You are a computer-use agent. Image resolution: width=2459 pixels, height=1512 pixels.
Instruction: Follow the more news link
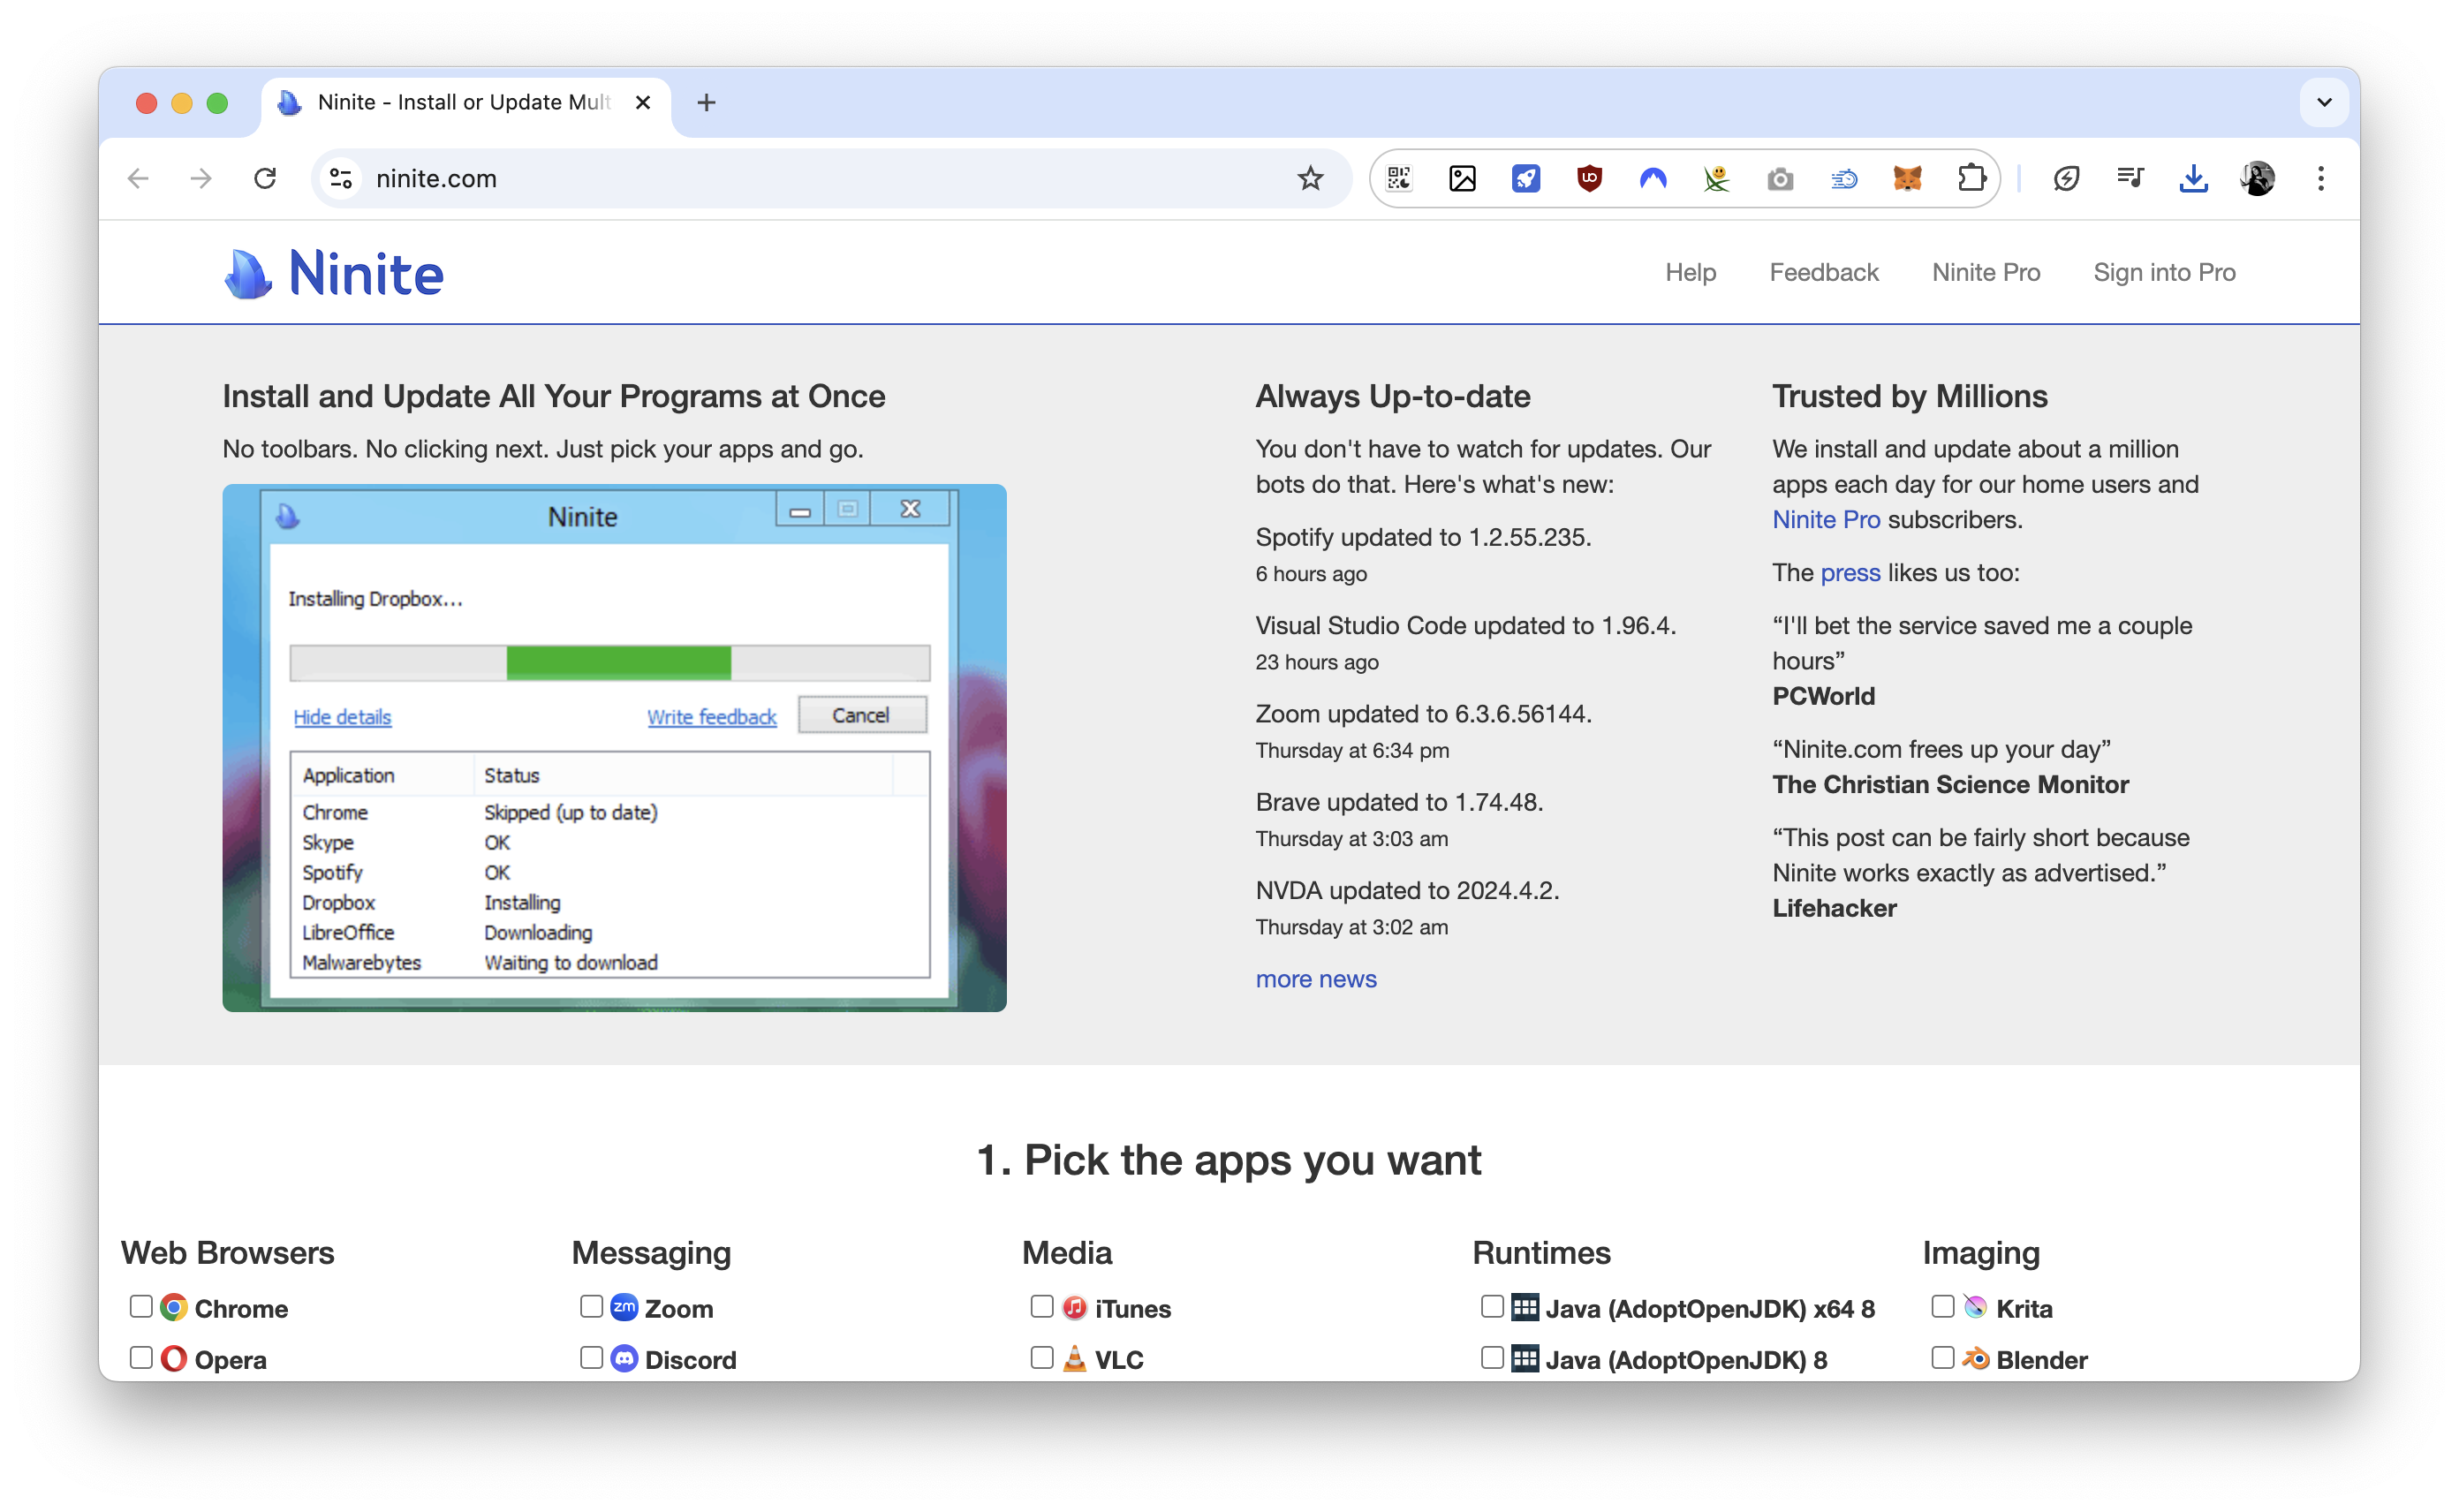point(1316,979)
